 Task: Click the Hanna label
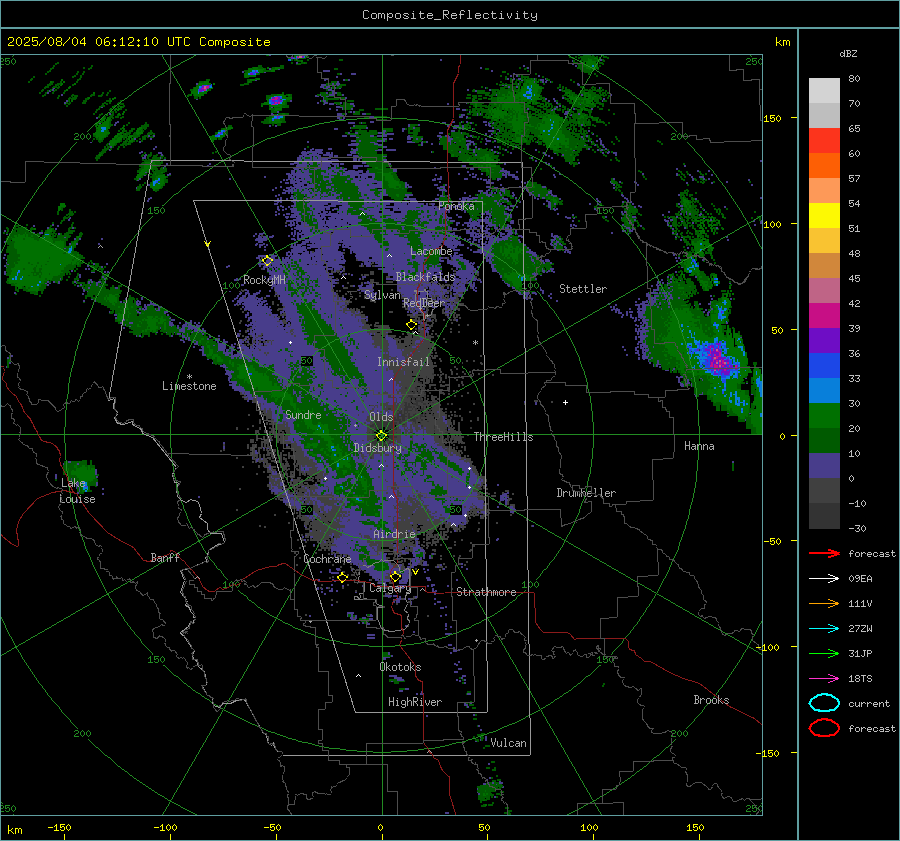(x=699, y=446)
